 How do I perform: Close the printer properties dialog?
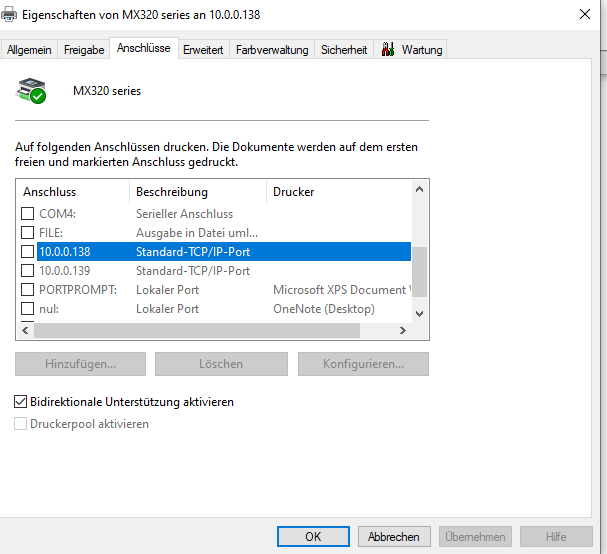coord(585,14)
